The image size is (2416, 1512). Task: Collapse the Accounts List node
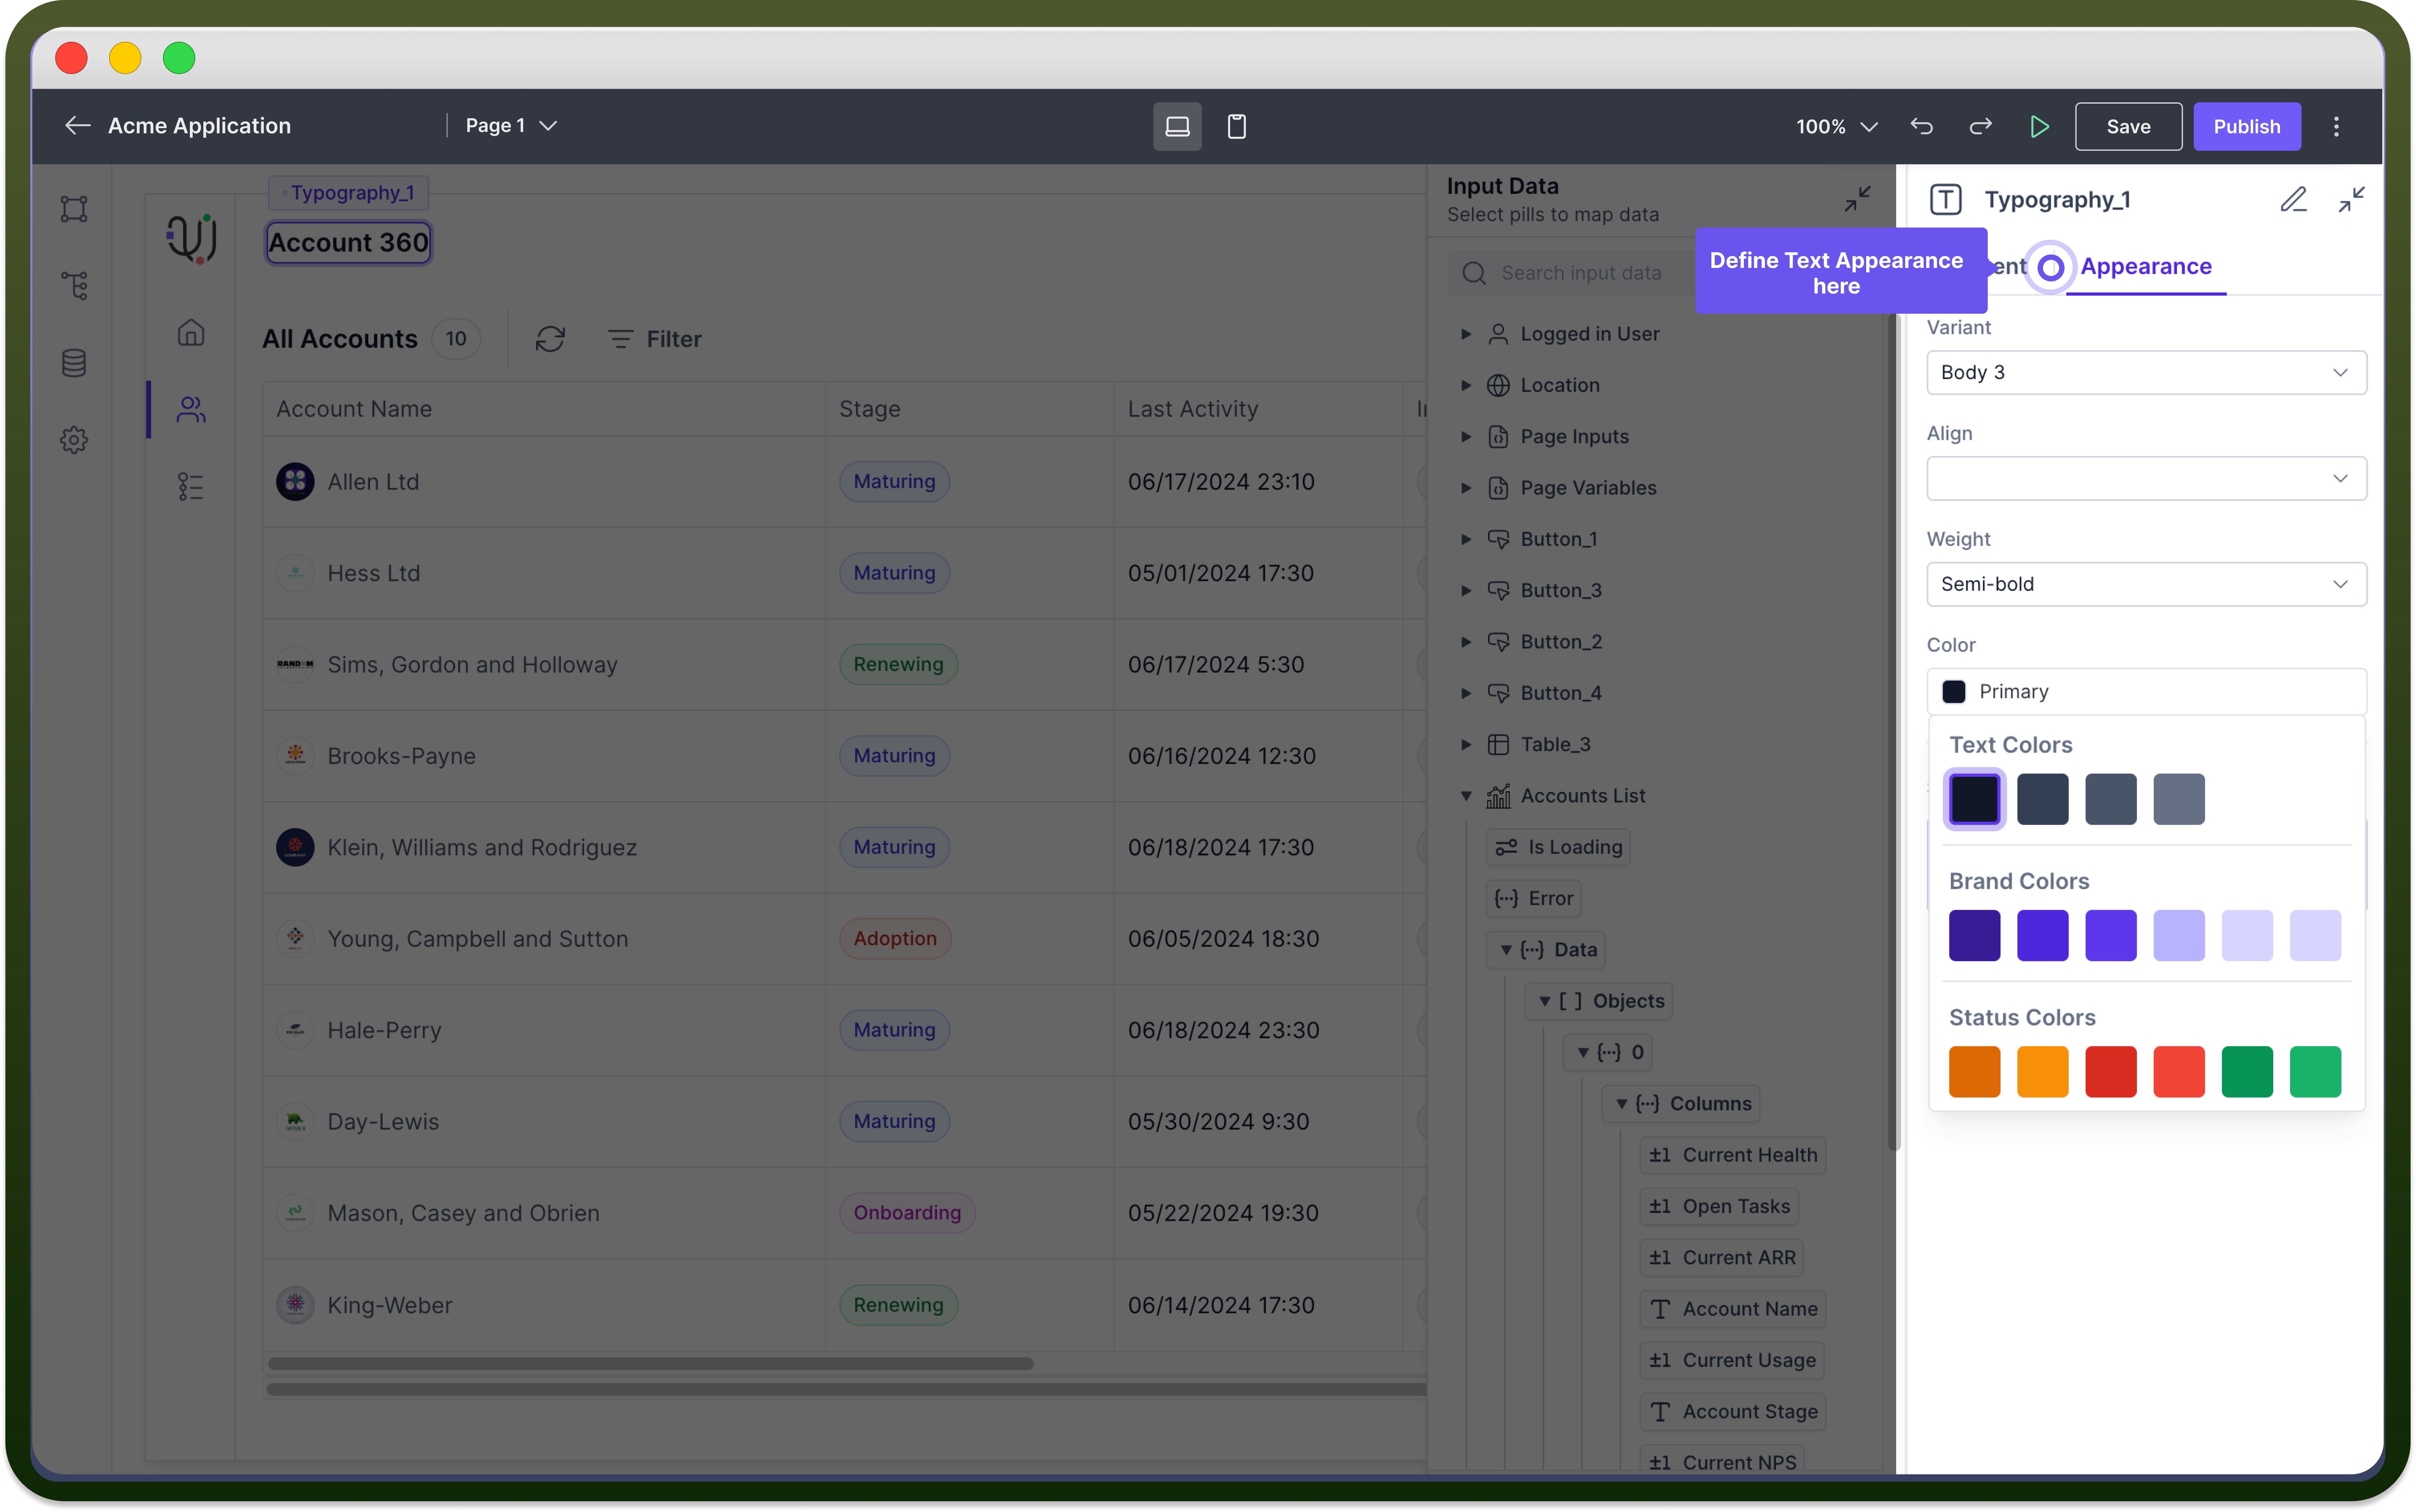tap(1466, 796)
